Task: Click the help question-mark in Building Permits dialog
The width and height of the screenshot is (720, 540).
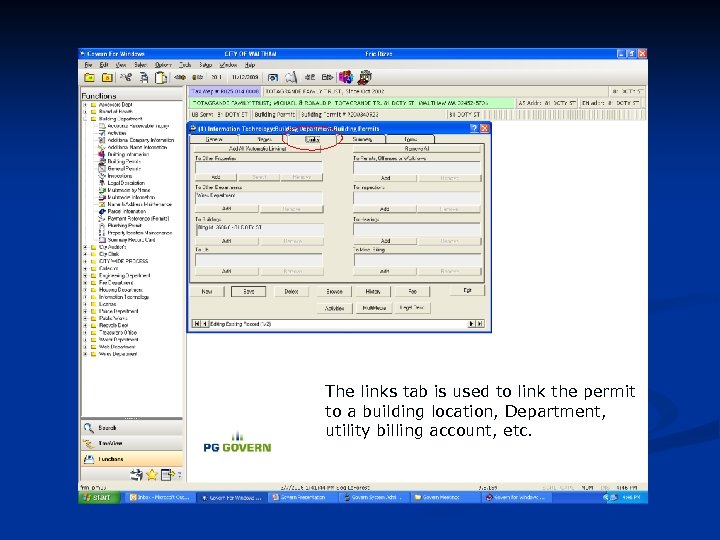Action: pos(474,129)
